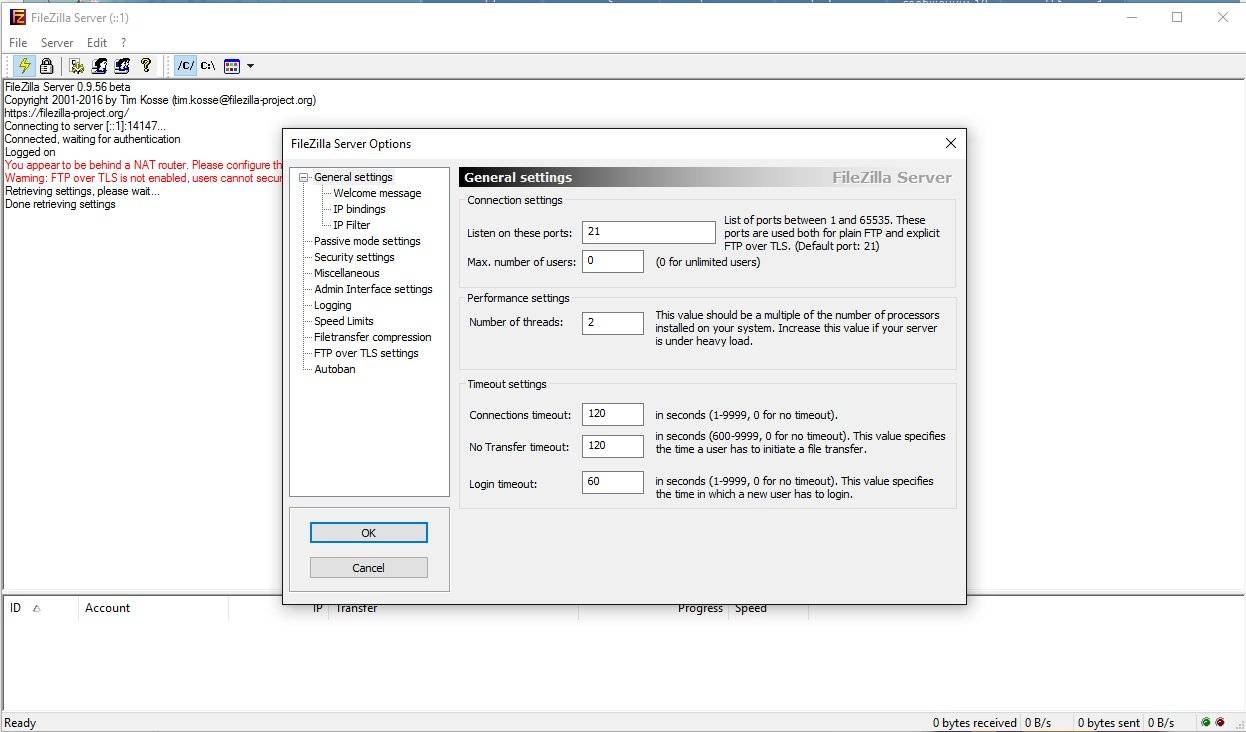Image resolution: width=1246 pixels, height=732 pixels.
Task: Click the red status indicator in status bar
Action: point(1220,722)
